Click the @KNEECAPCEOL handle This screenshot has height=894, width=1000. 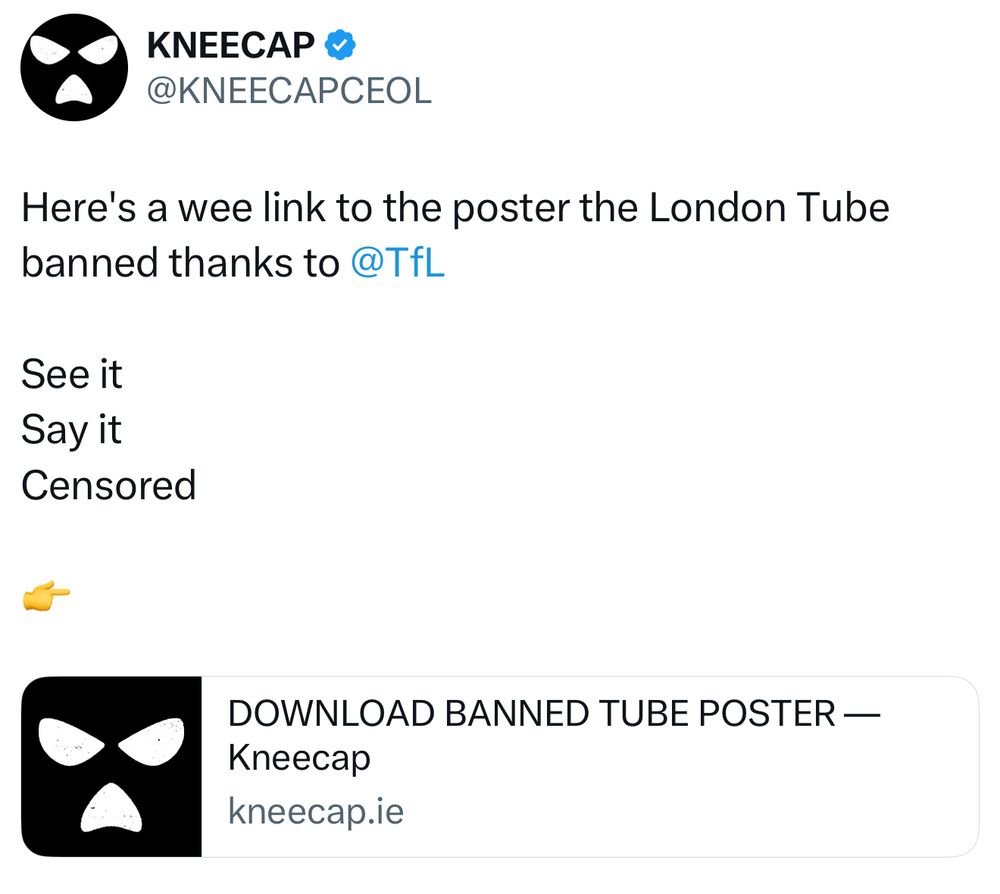pyautogui.click(x=289, y=92)
